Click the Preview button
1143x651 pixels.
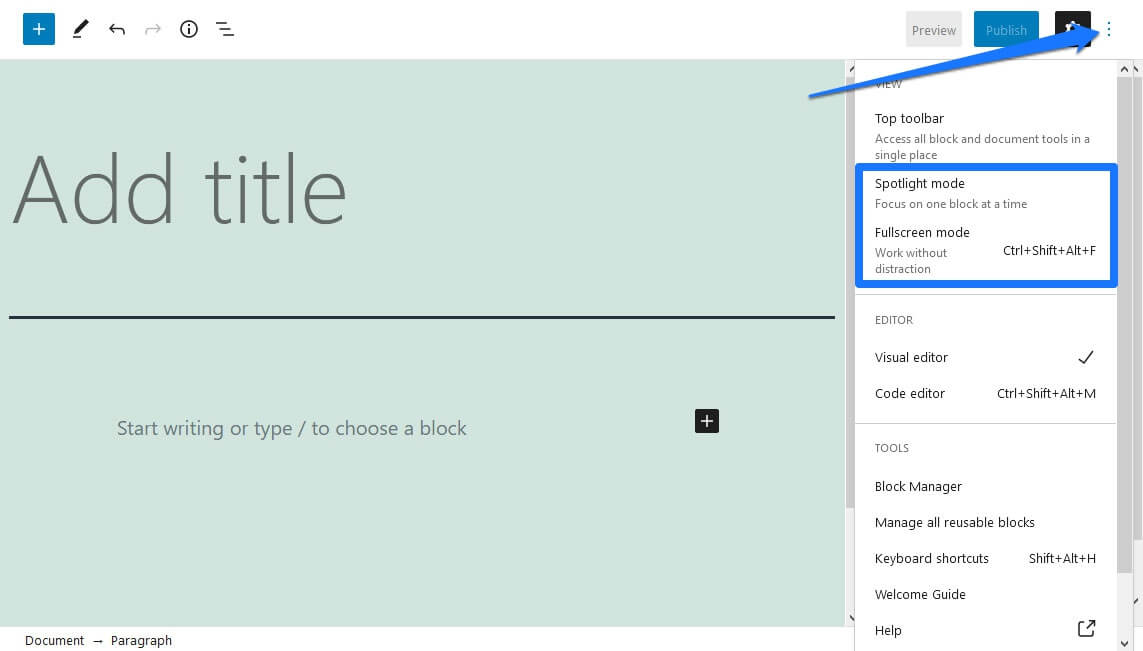[933, 30]
